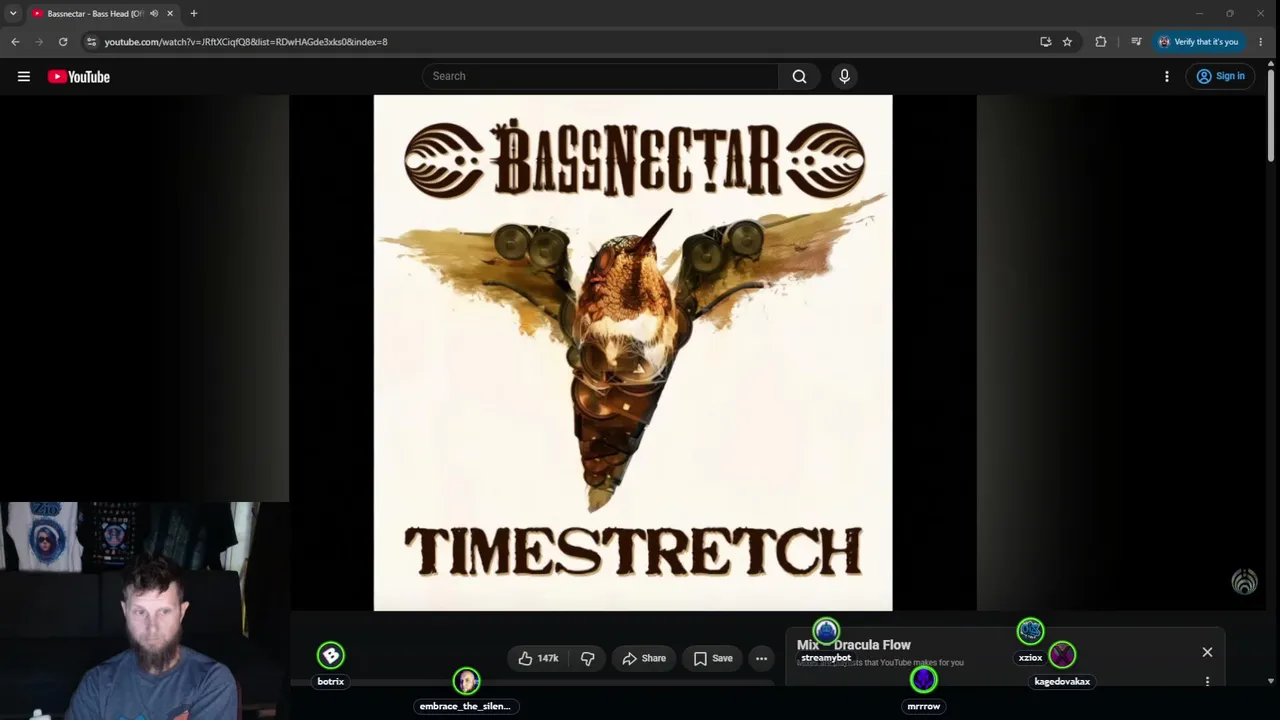Install app icon in address bar
1280x720 pixels.
1045,42
